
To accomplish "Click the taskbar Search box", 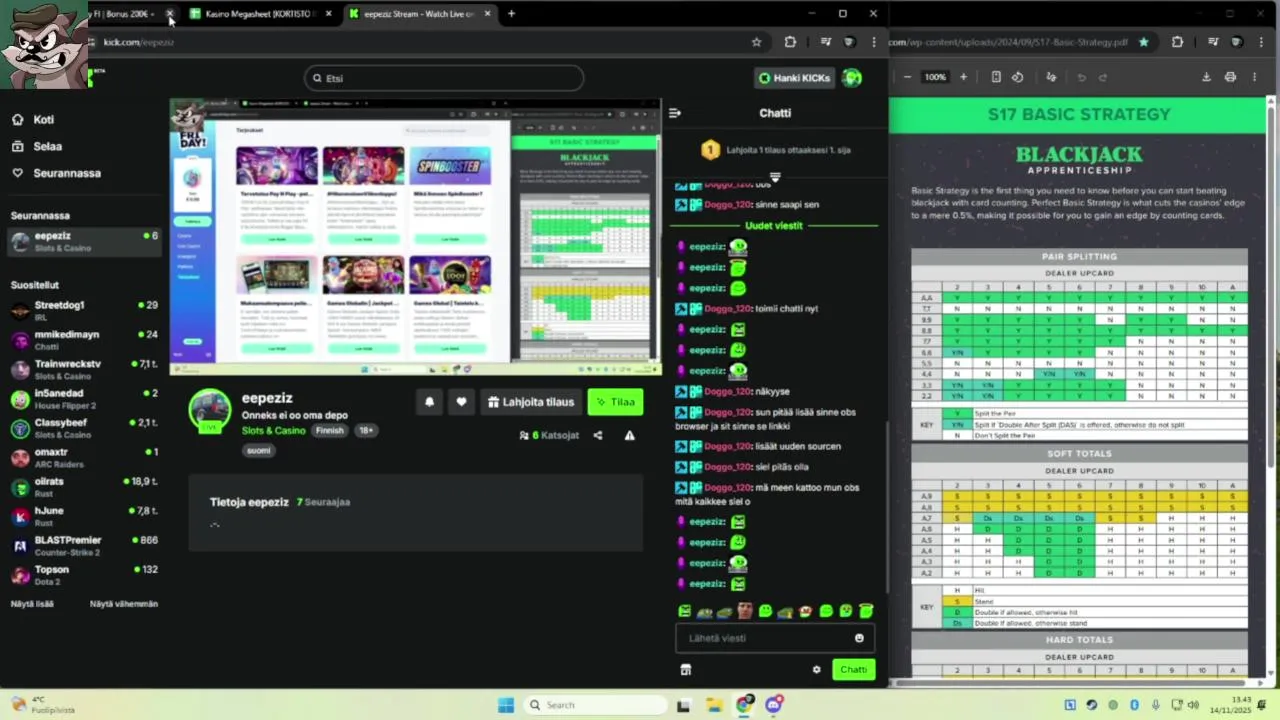I will tap(596, 705).
